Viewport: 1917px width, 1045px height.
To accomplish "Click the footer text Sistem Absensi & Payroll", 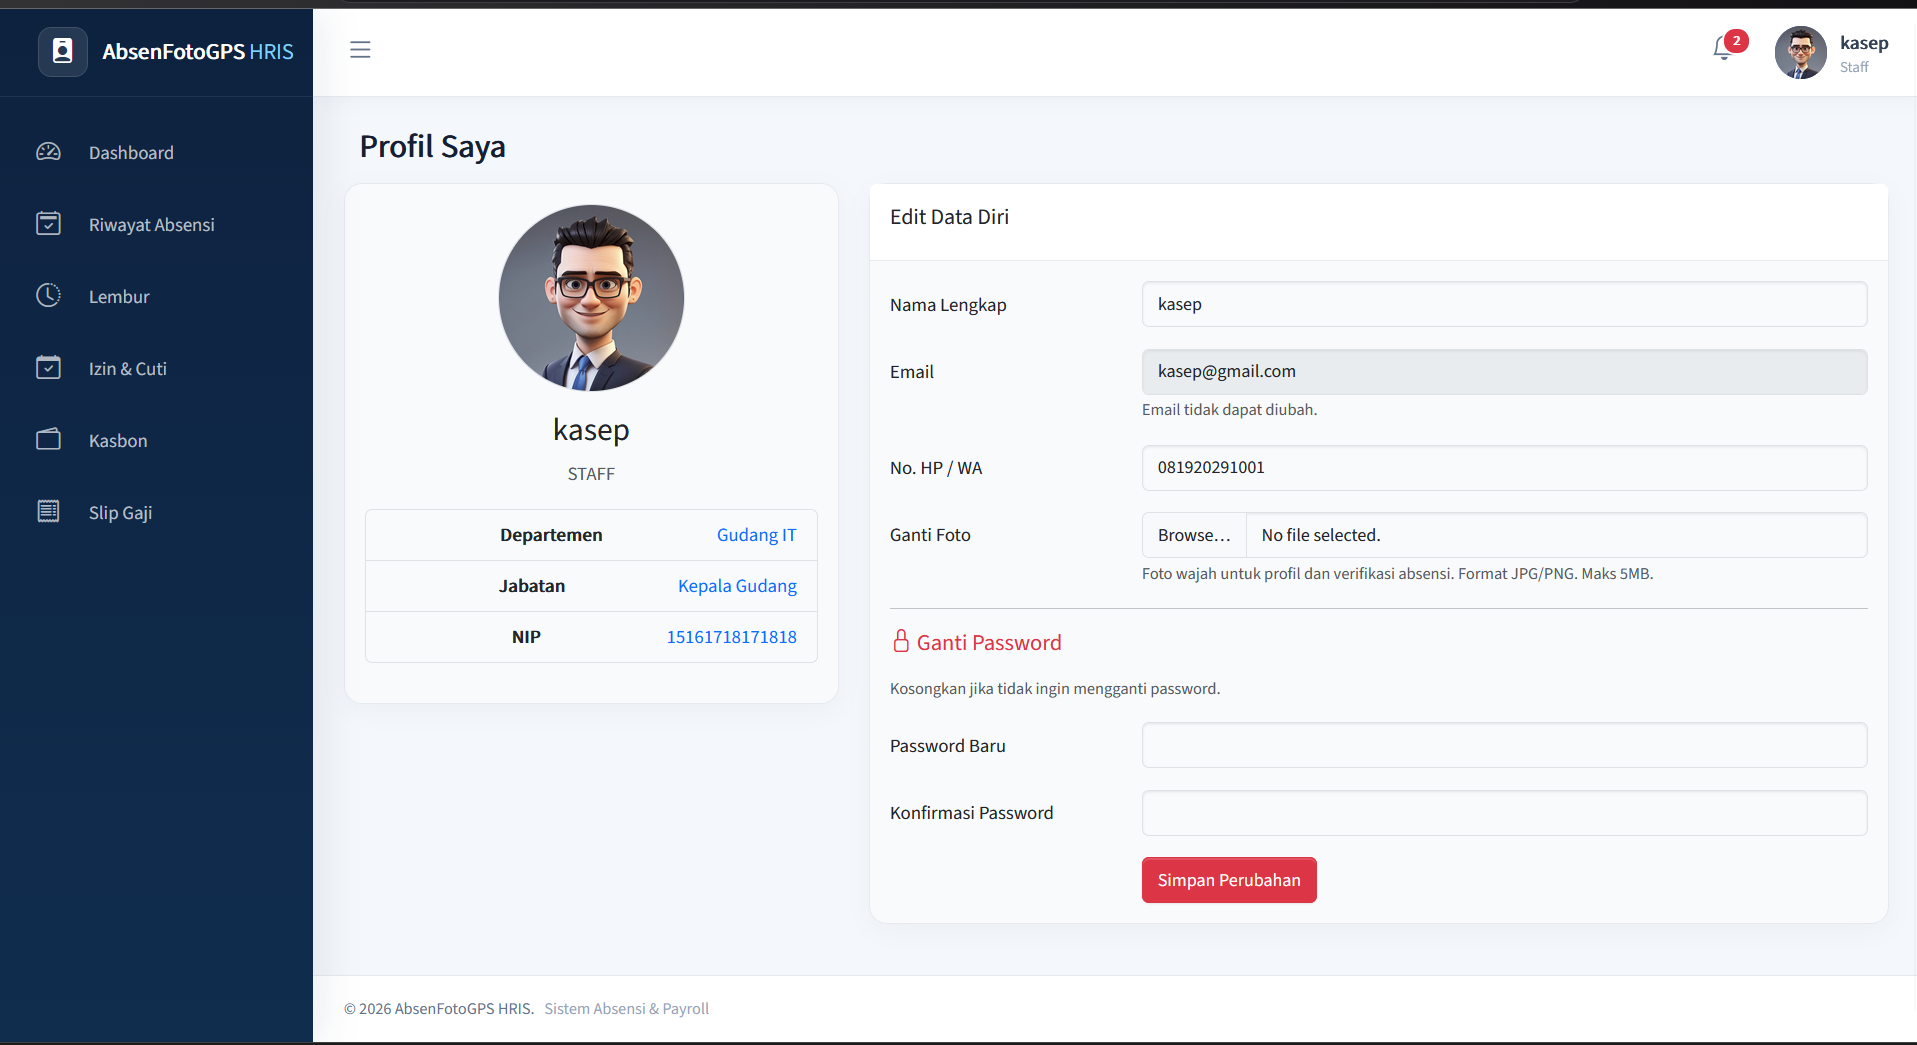I will coord(626,1008).
